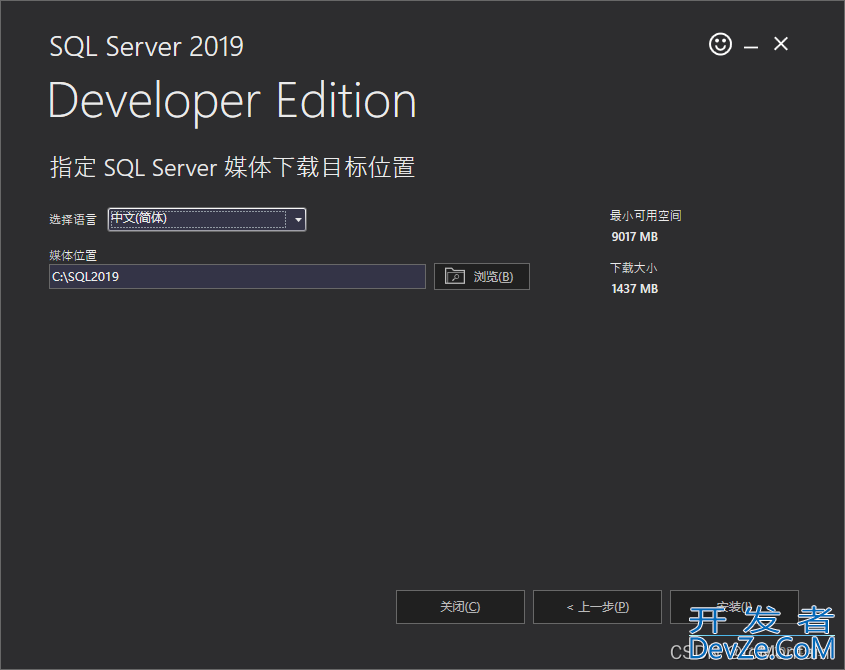Click the 最小可用空间 label
The image size is (845, 670).
645,216
